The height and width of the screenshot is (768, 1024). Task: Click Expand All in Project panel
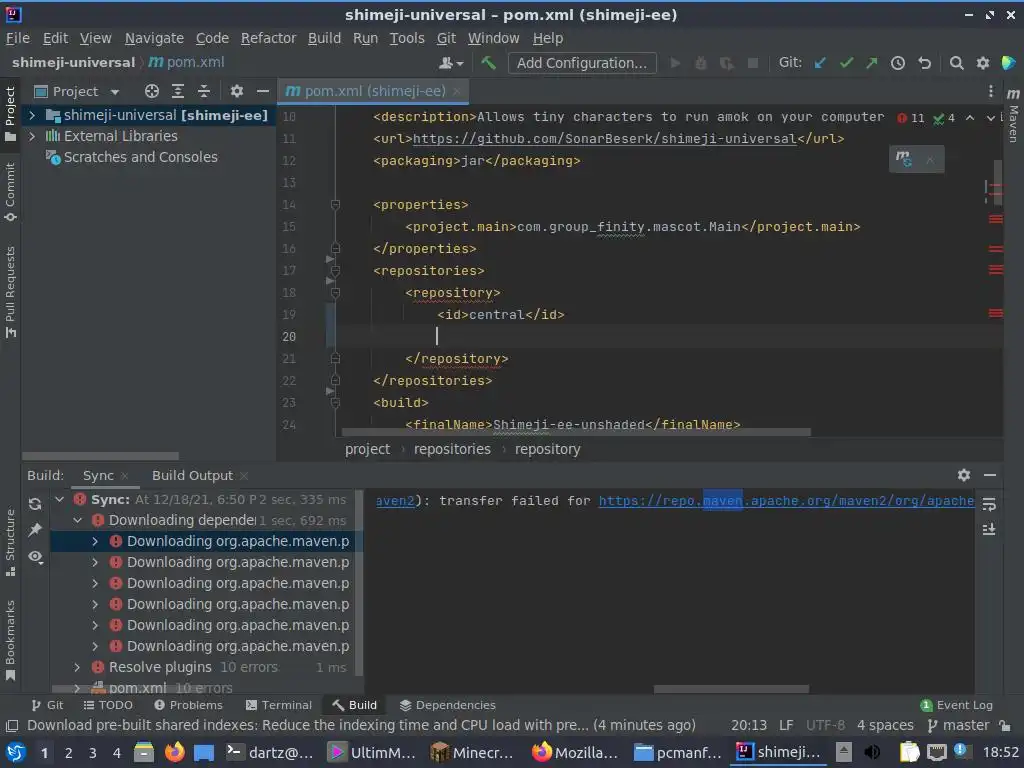click(178, 91)
